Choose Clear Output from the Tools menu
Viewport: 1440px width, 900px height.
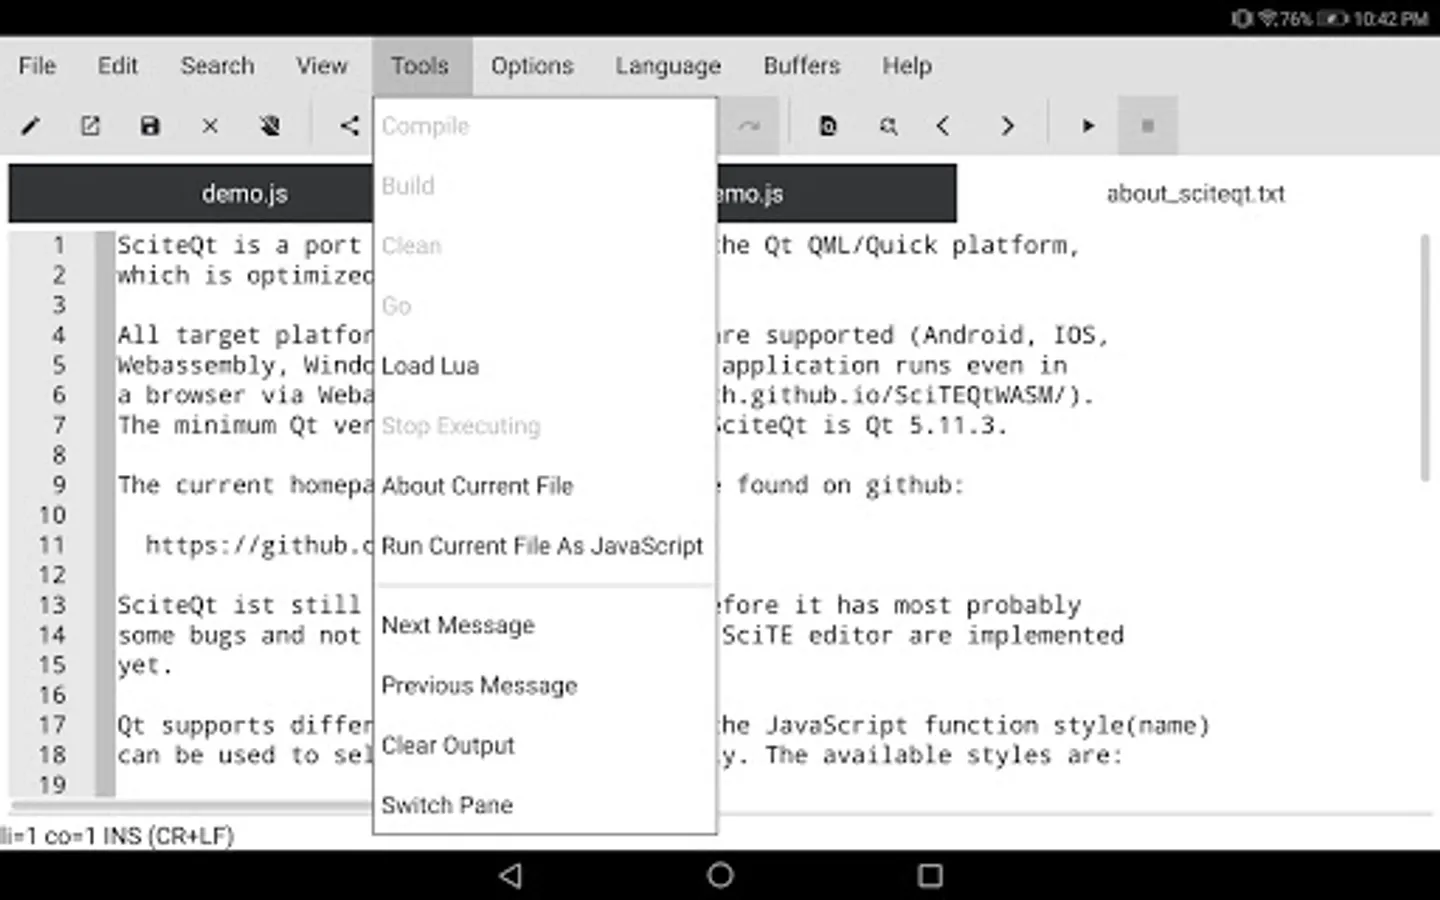pyautogui.click(x=545, y=746)
